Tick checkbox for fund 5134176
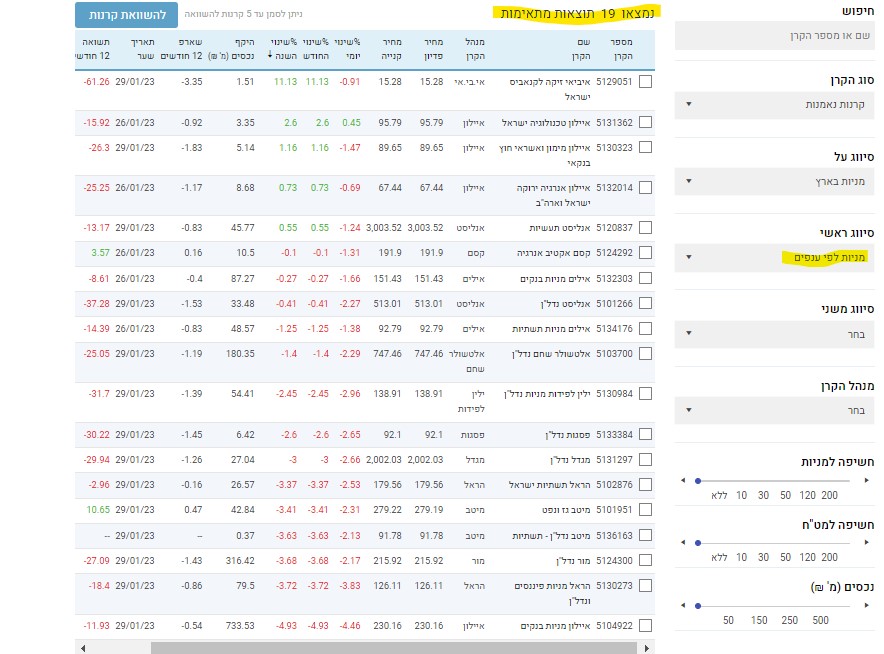This screenshot has height=654, width=884. click(x=646, y=329)
